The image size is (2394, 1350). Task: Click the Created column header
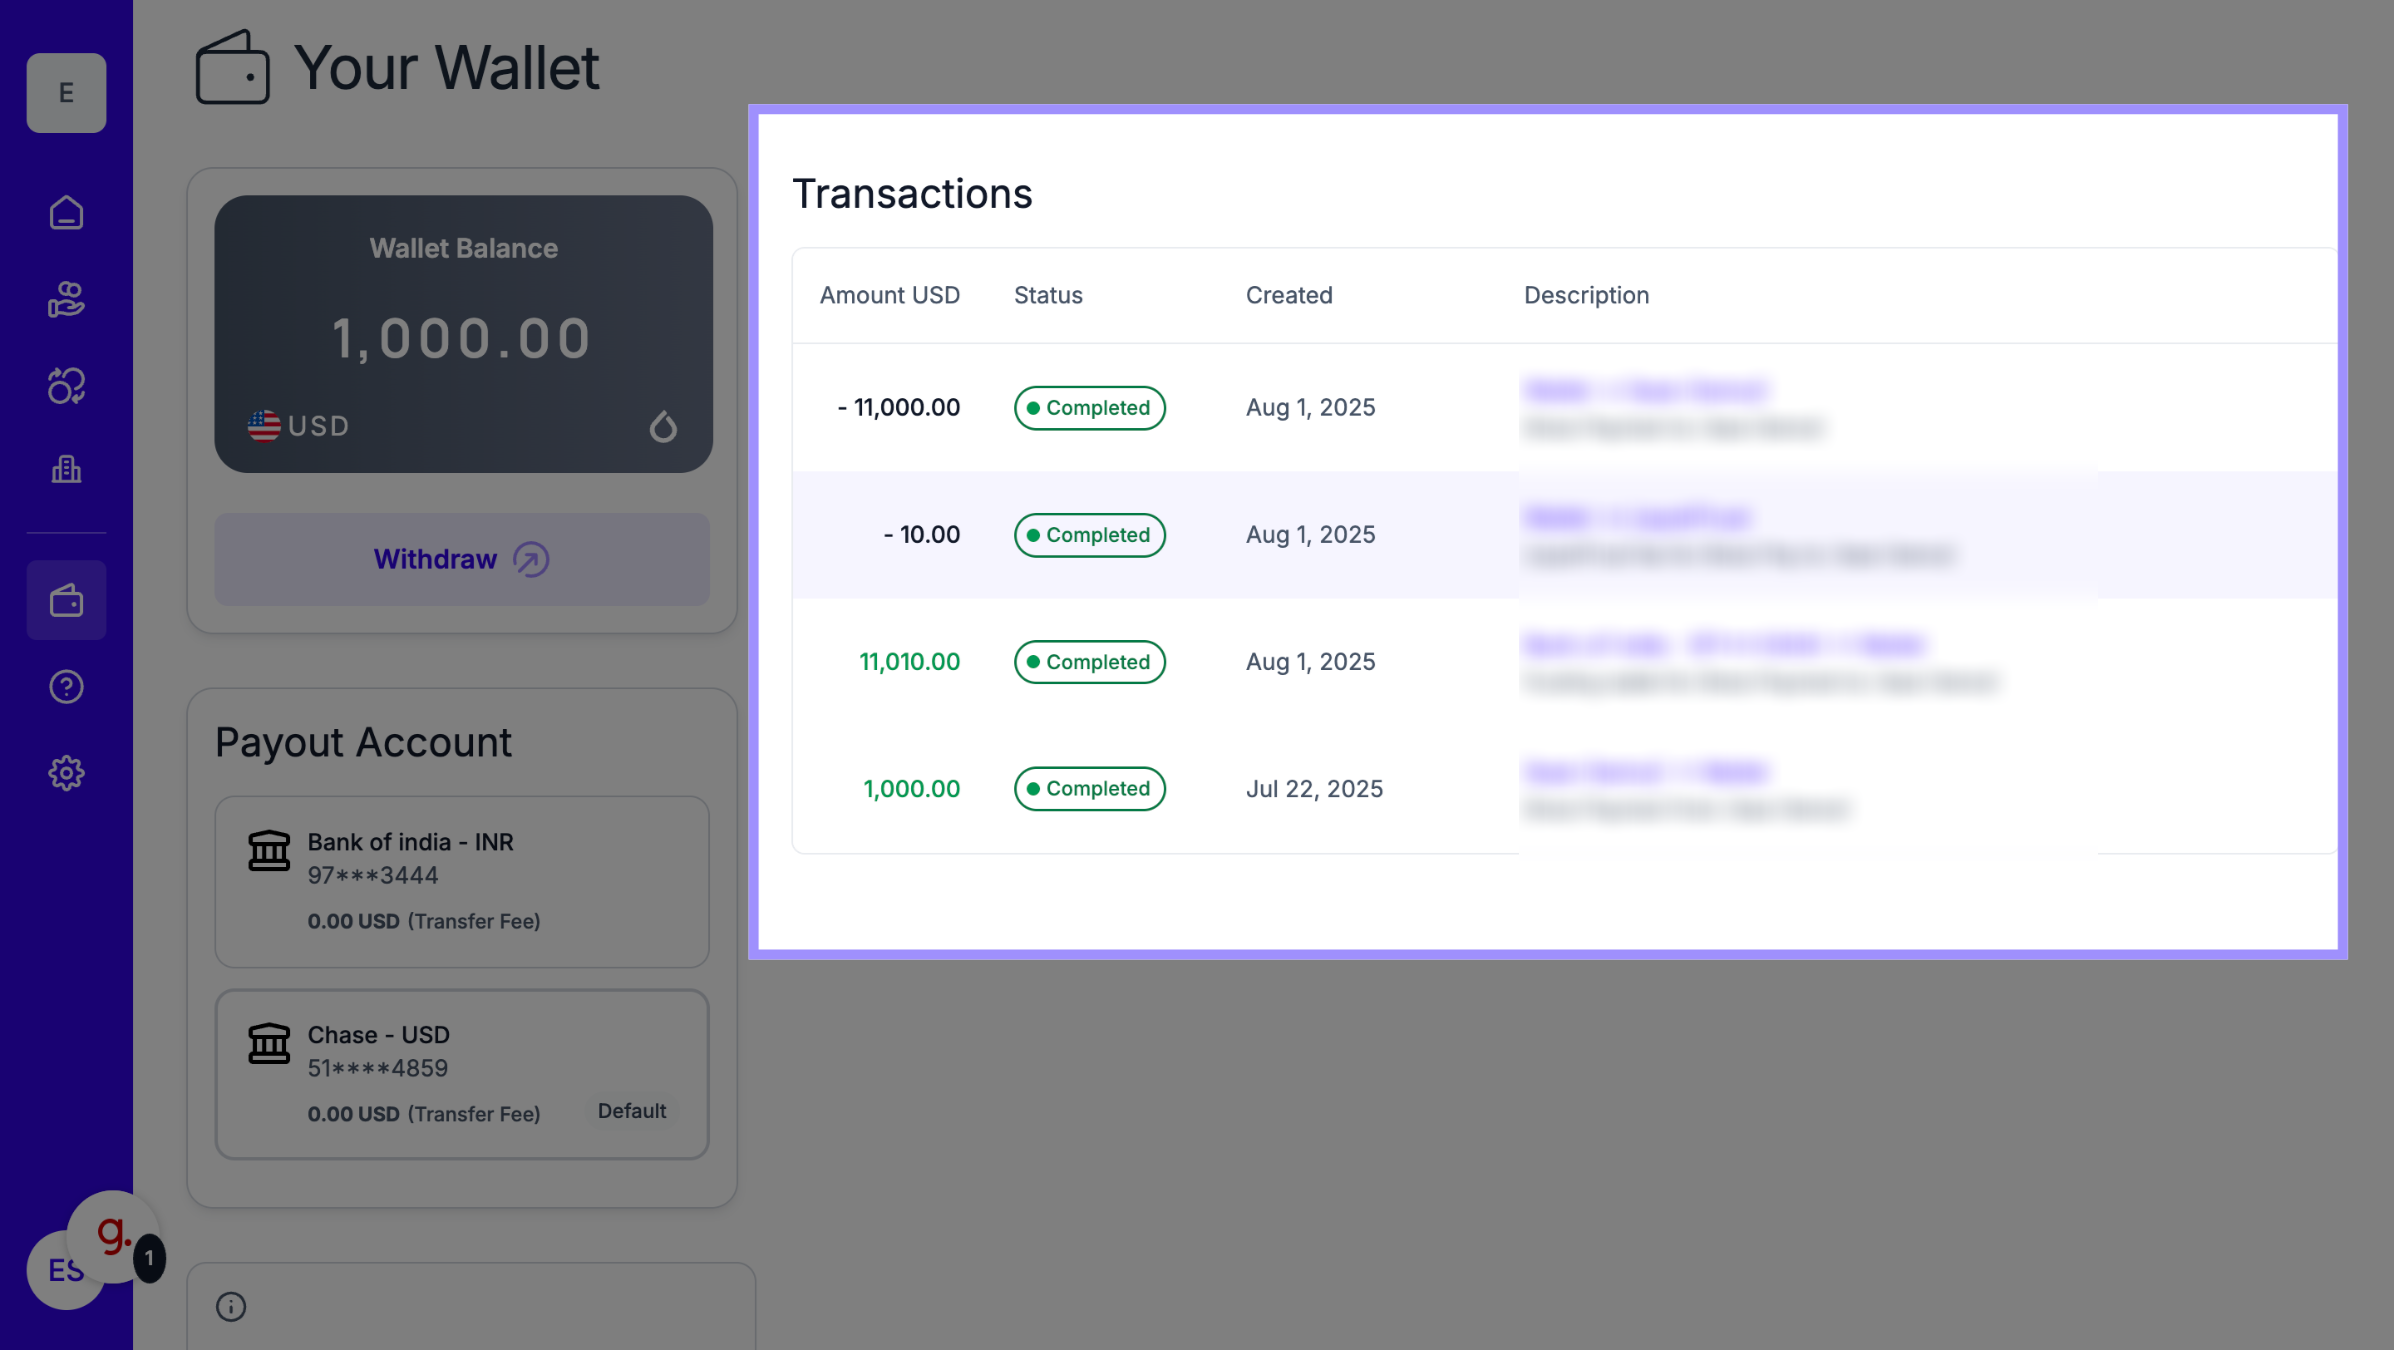[x=1288, y=295]
